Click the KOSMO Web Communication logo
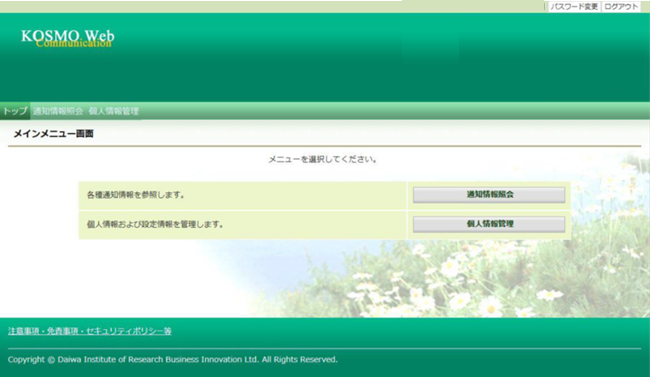The width and height of the screenshot is (650, 377). coord(68,38)
